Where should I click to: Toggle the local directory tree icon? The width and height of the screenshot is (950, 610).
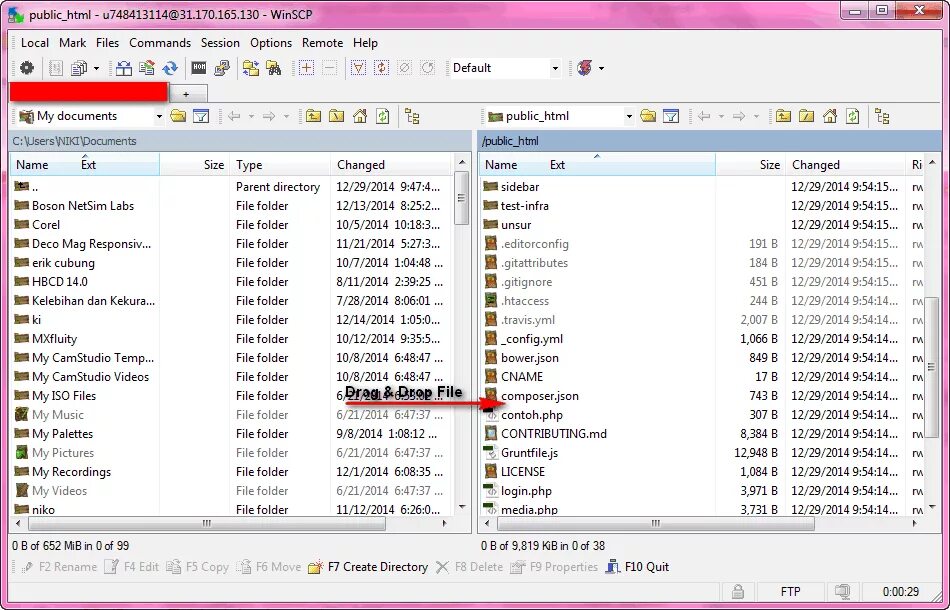(412, 116)
